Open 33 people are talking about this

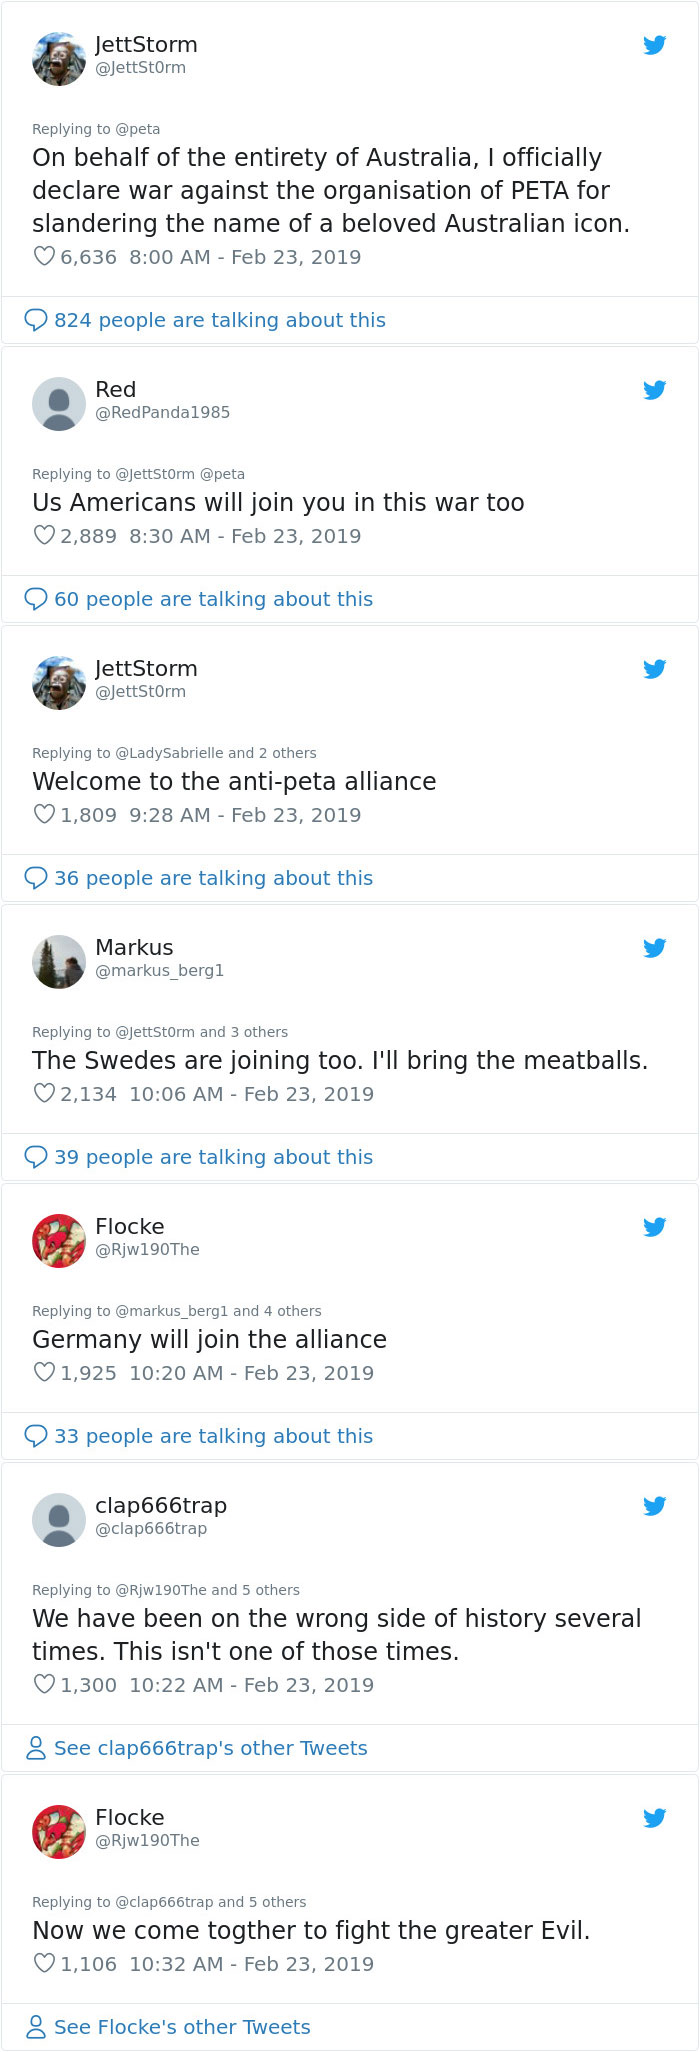tap(213, 1436)
